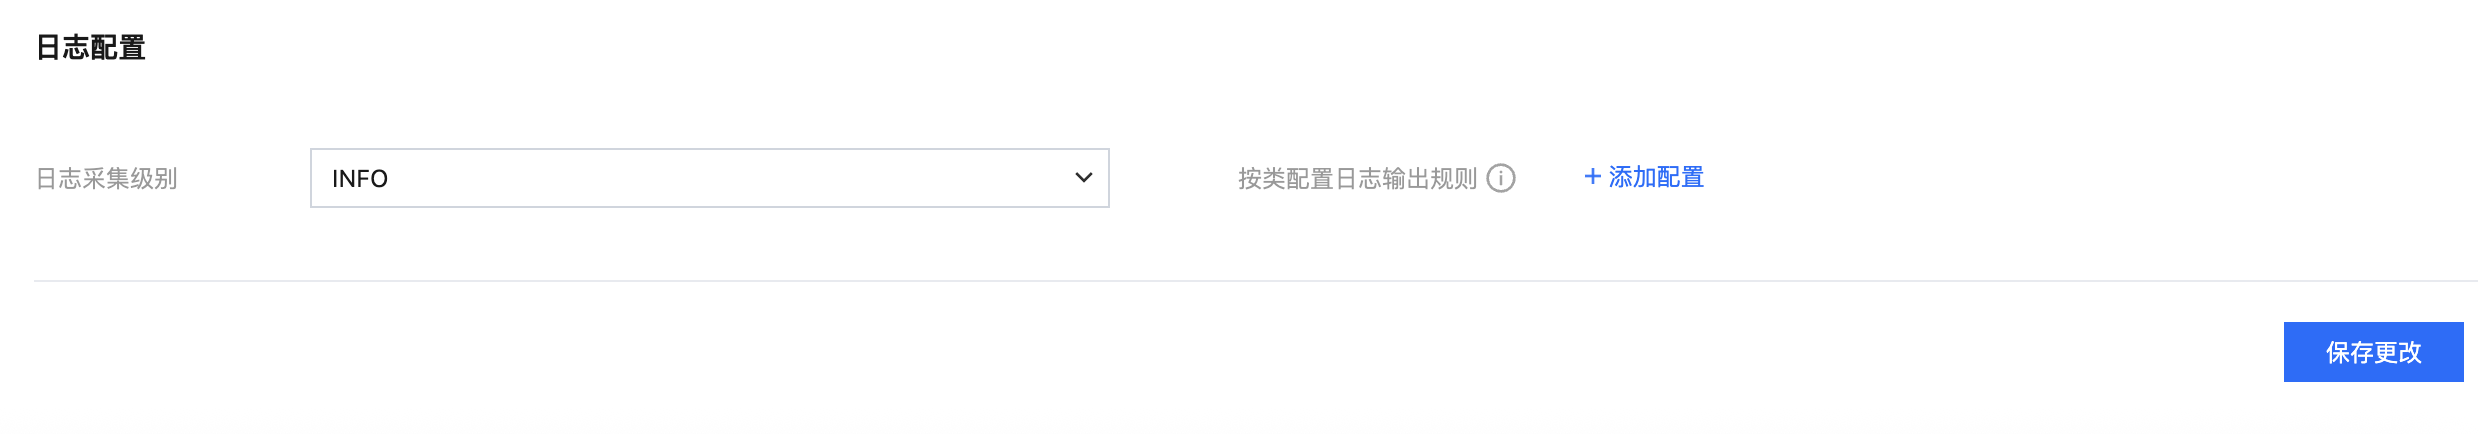Click the 日志采集级别 label
This screenshot has width=2478, height=434.
tap(107, 179)
